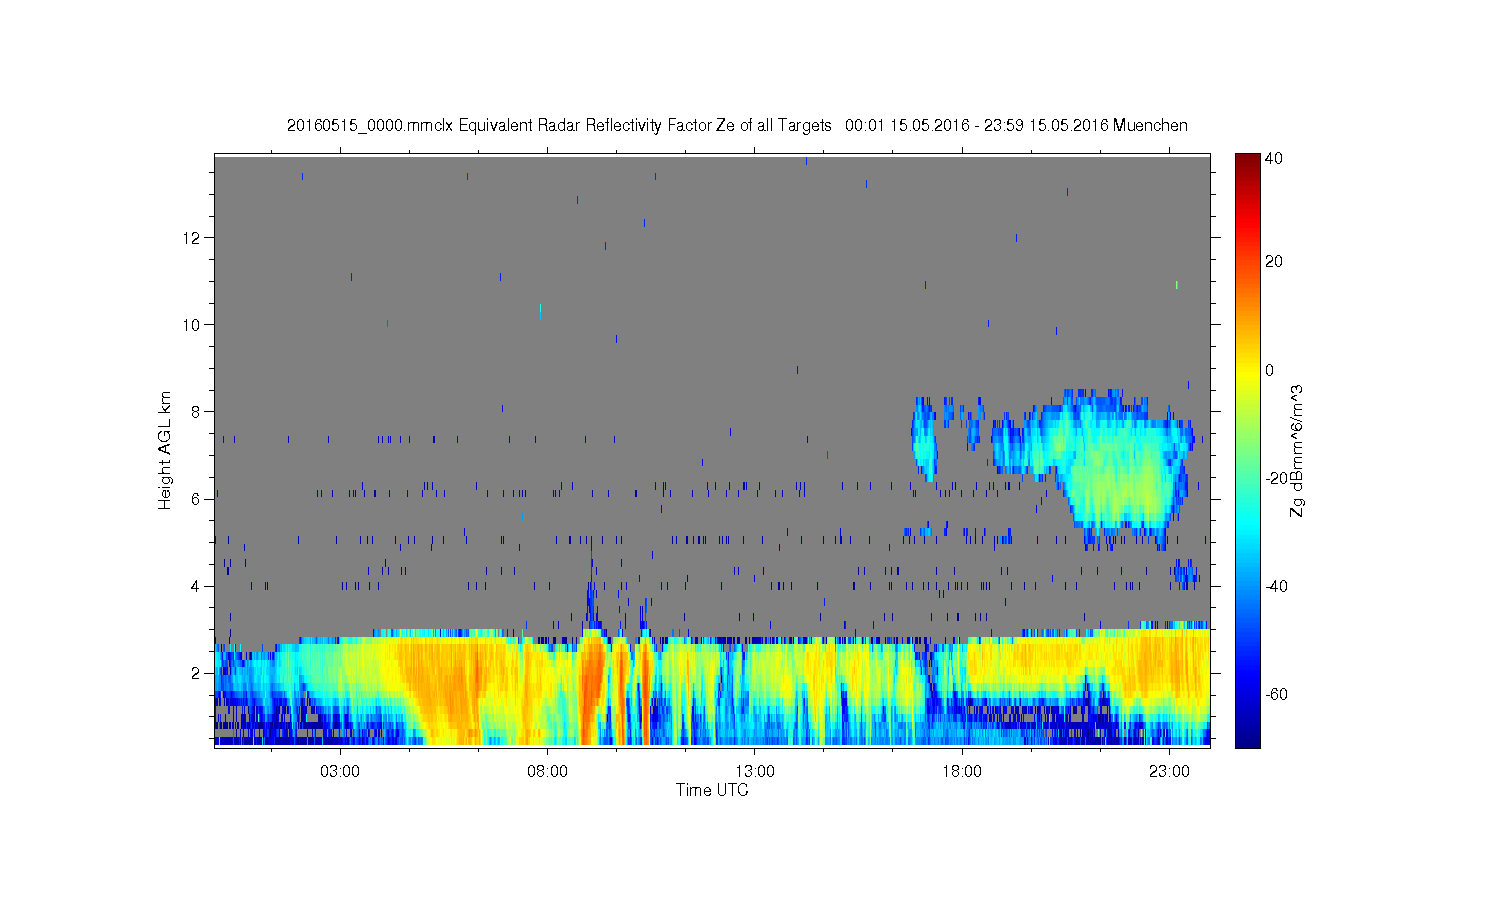
Task: Click the height tick label 12
Action: tap(193, 237)
